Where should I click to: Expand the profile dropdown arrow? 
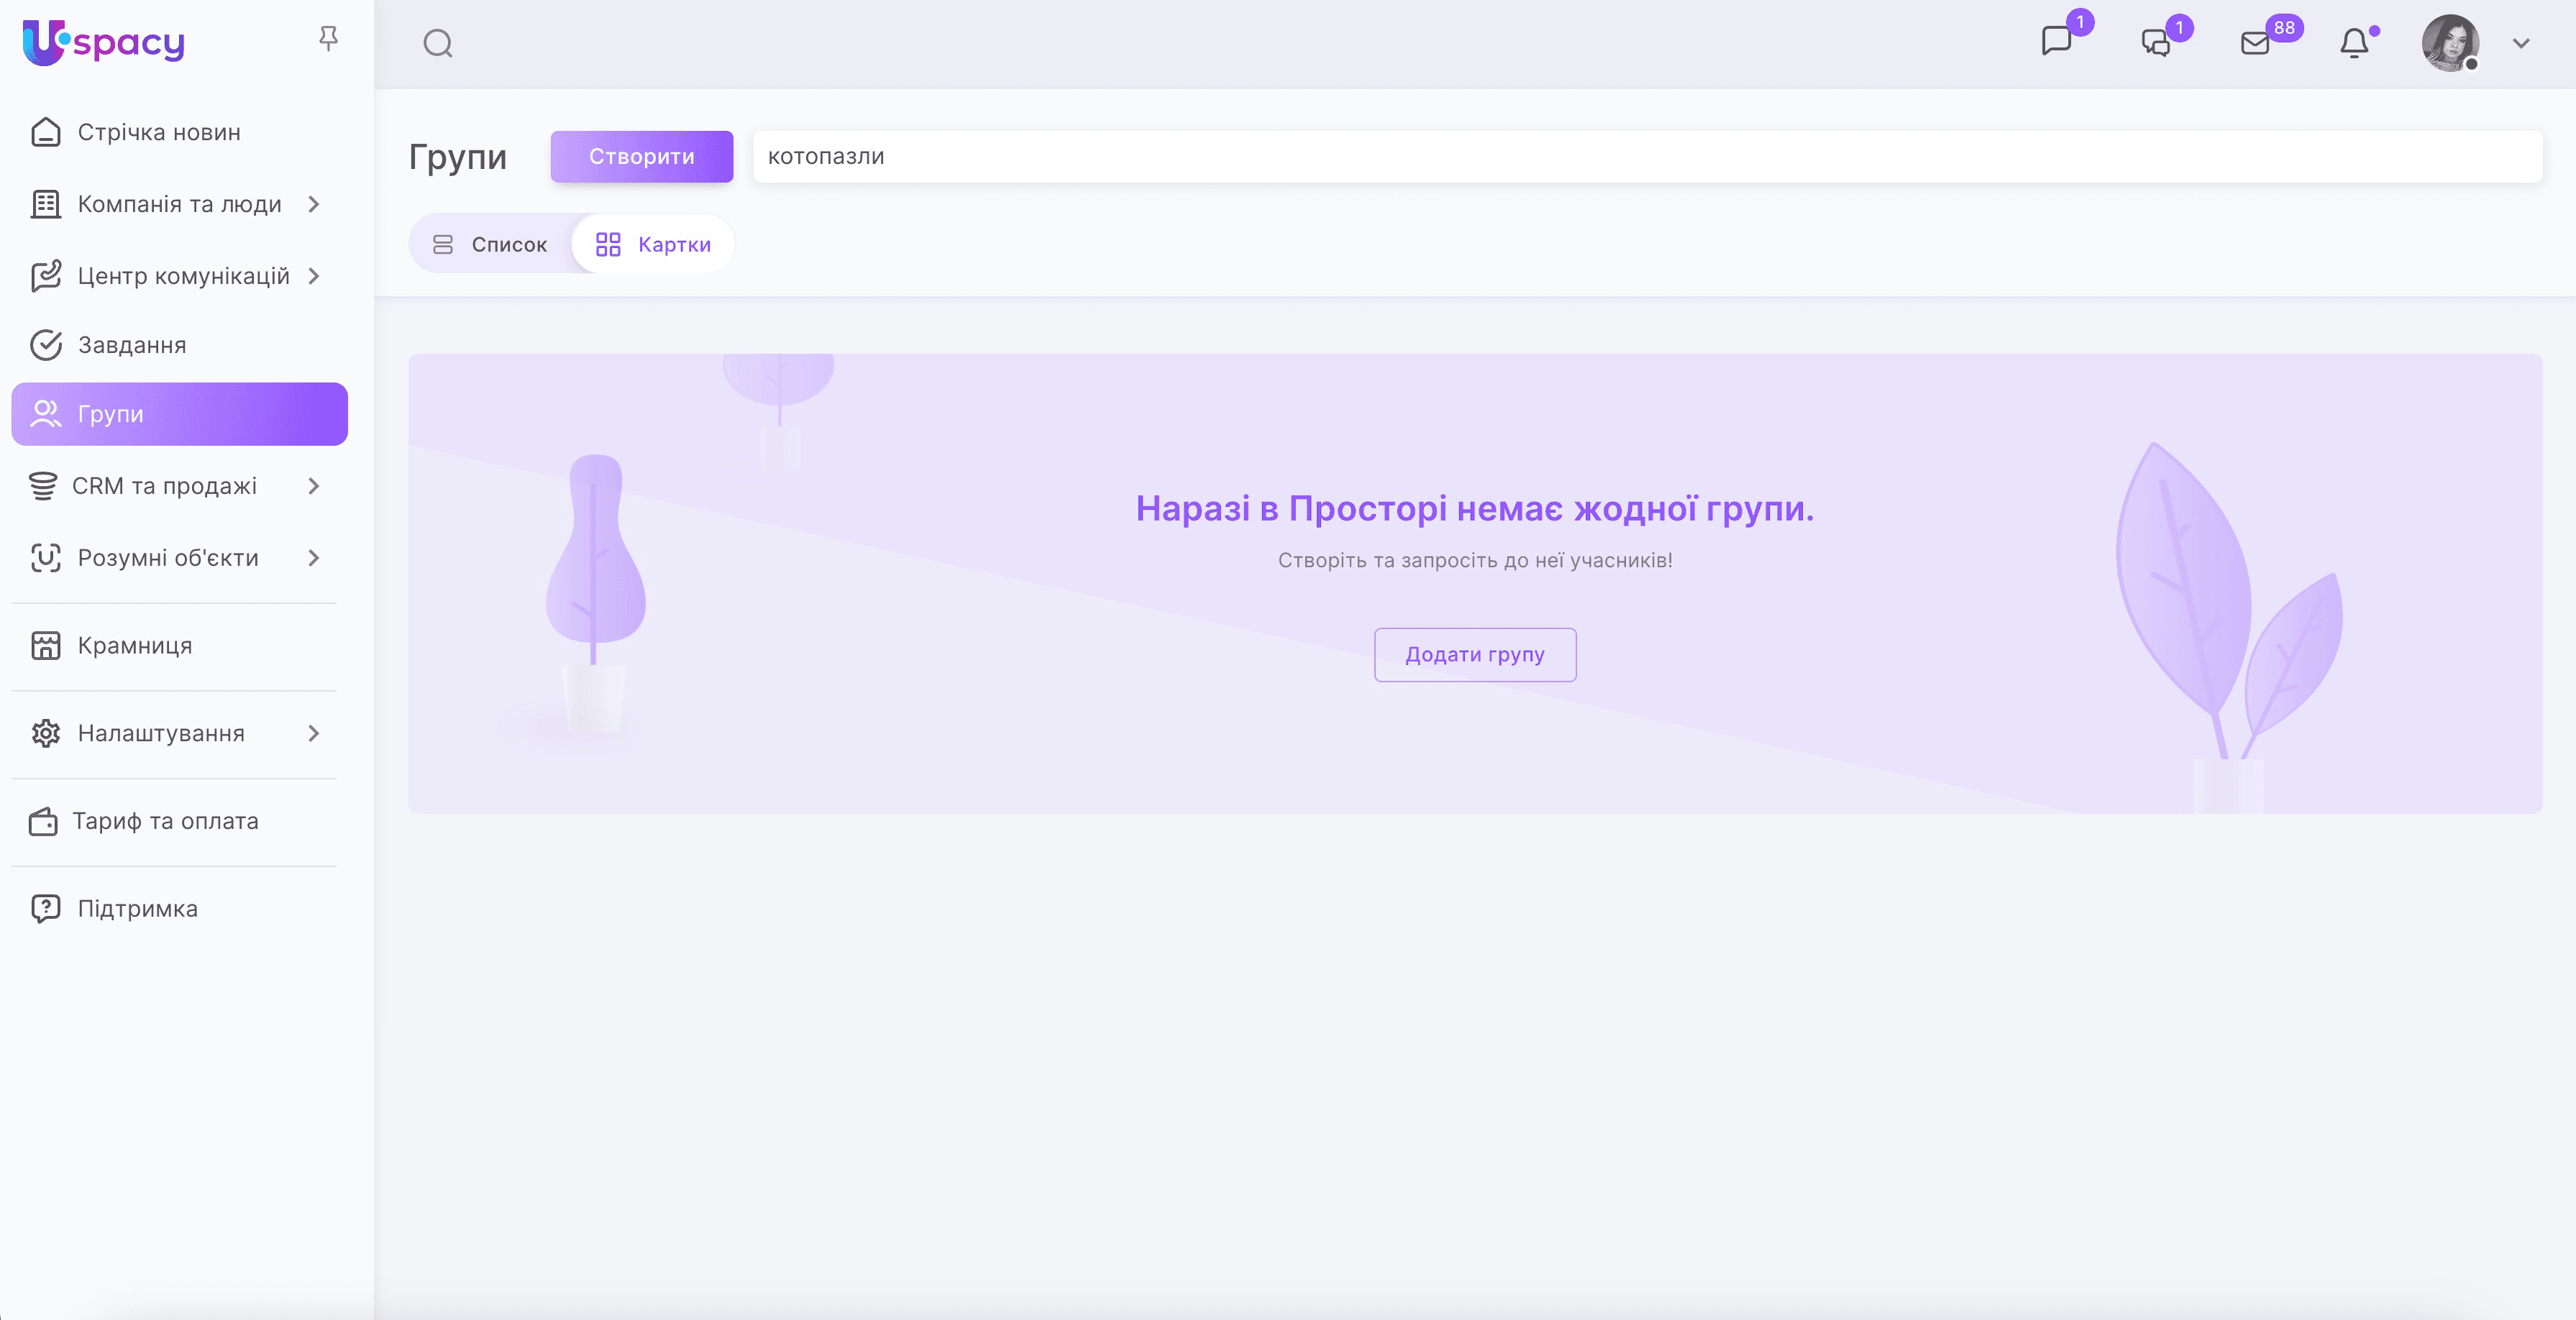tap(2521, 43)
